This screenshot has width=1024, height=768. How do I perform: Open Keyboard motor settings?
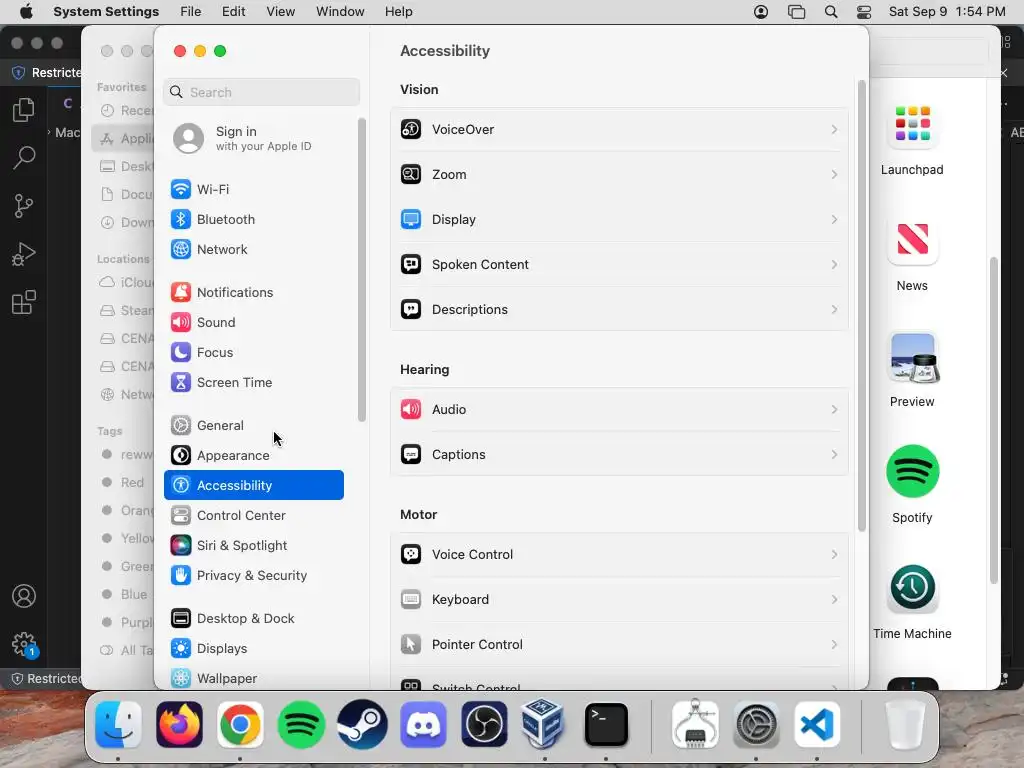(619, 600)
